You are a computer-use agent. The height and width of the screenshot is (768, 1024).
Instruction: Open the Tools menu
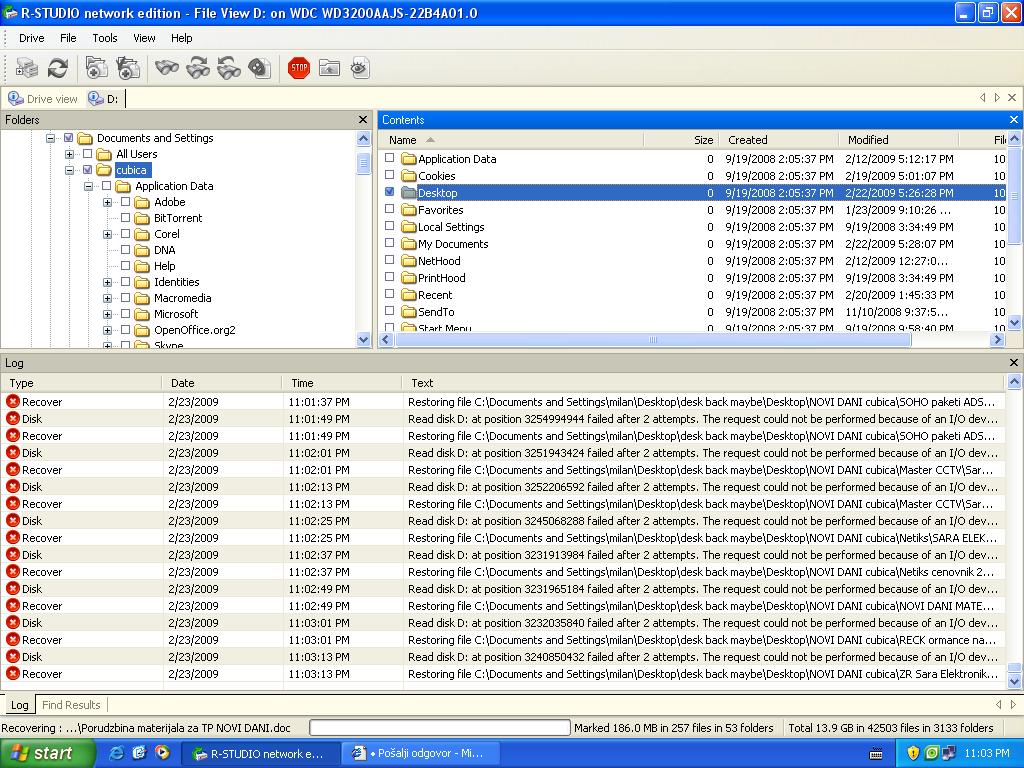coord(105,38)
